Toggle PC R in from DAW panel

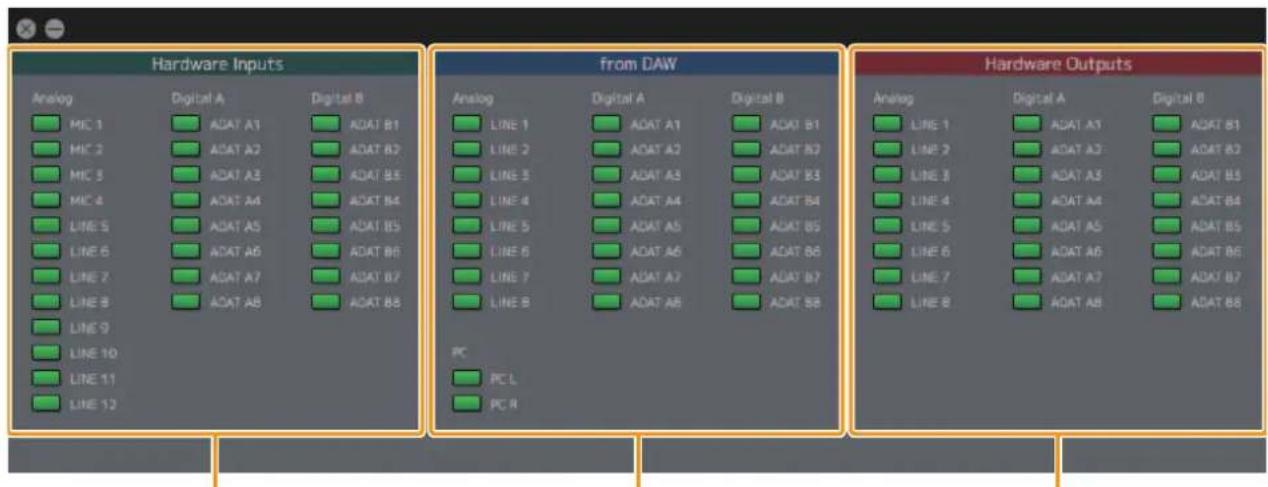pos(467,404)
